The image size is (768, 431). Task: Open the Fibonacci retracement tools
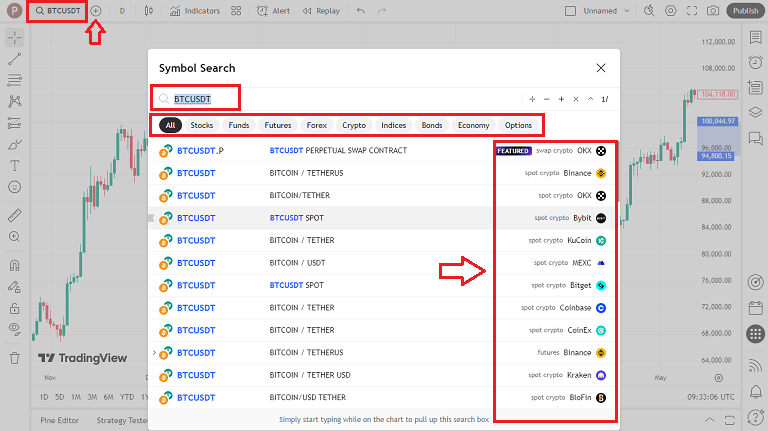pyautogui.click(x=15, y=80)
